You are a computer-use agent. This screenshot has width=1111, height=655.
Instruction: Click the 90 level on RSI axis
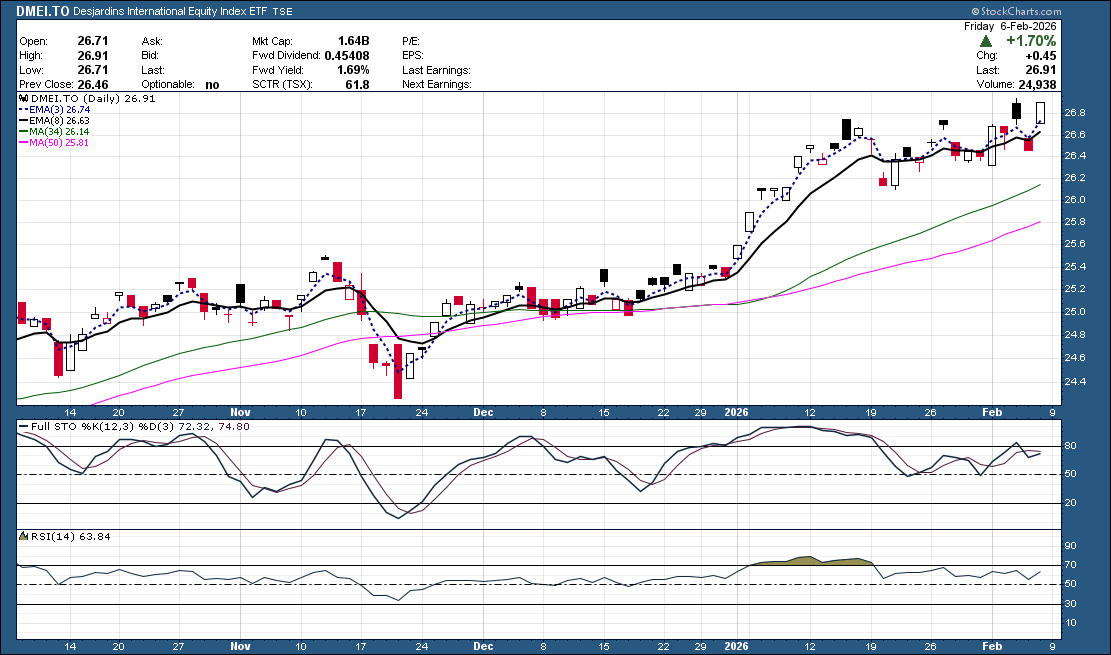pos(1070,546)
